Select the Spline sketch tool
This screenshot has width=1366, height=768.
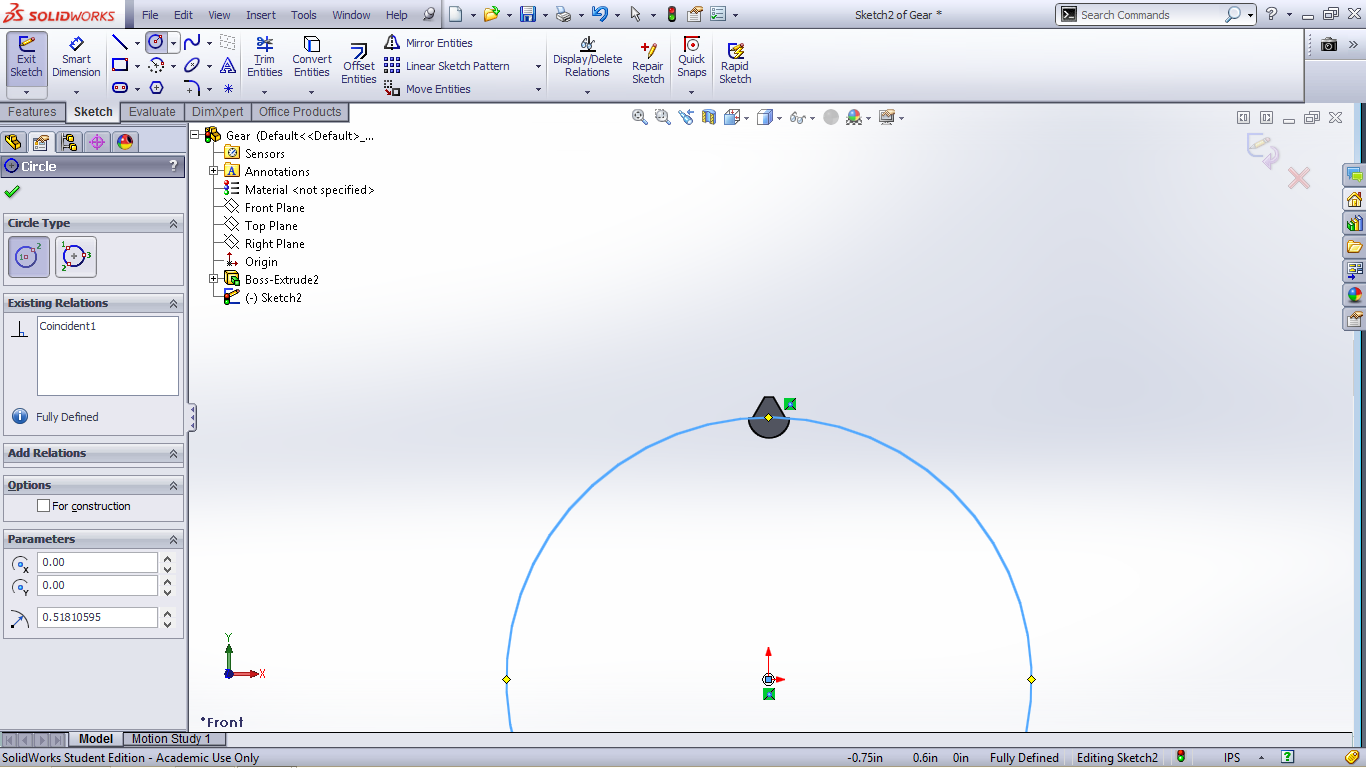(191, 42)
